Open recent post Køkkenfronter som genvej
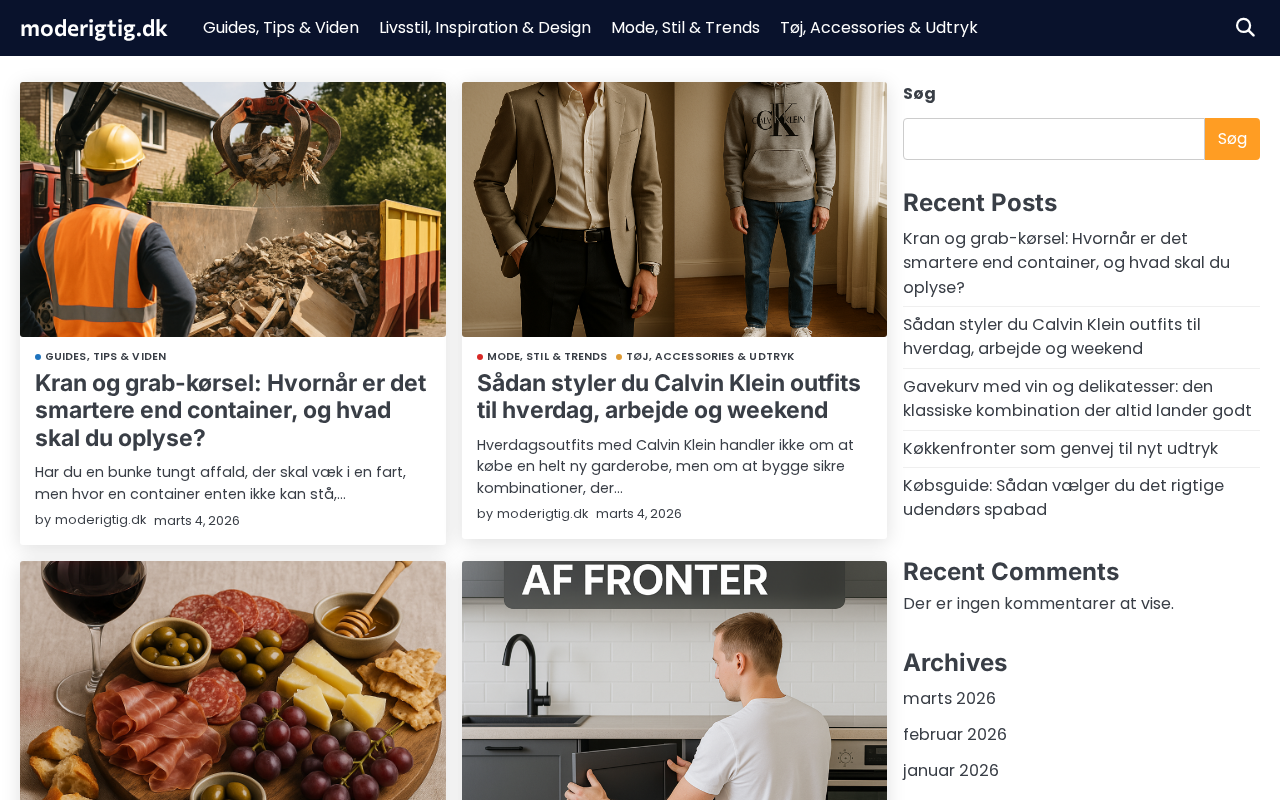Image resolution: width=1280 pixels, height=800 pixels. pos(1060,448)
